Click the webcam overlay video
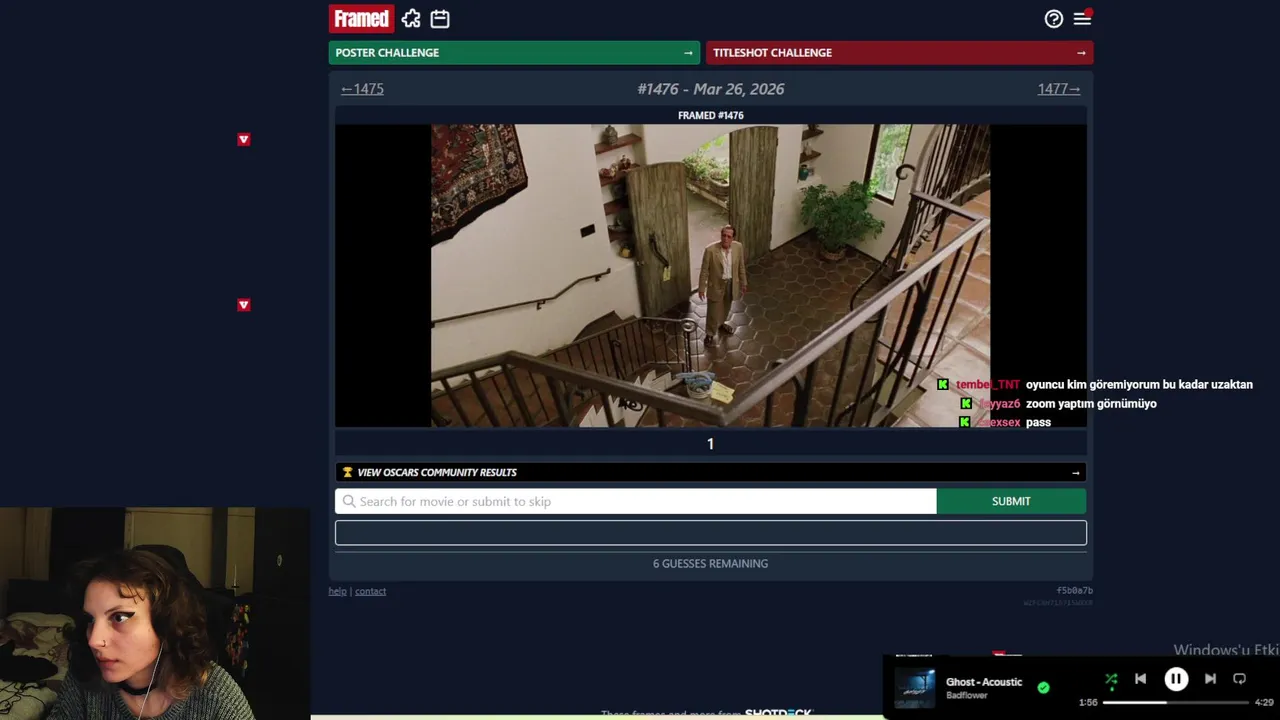 pyautogui.click(x=155, y=613)
